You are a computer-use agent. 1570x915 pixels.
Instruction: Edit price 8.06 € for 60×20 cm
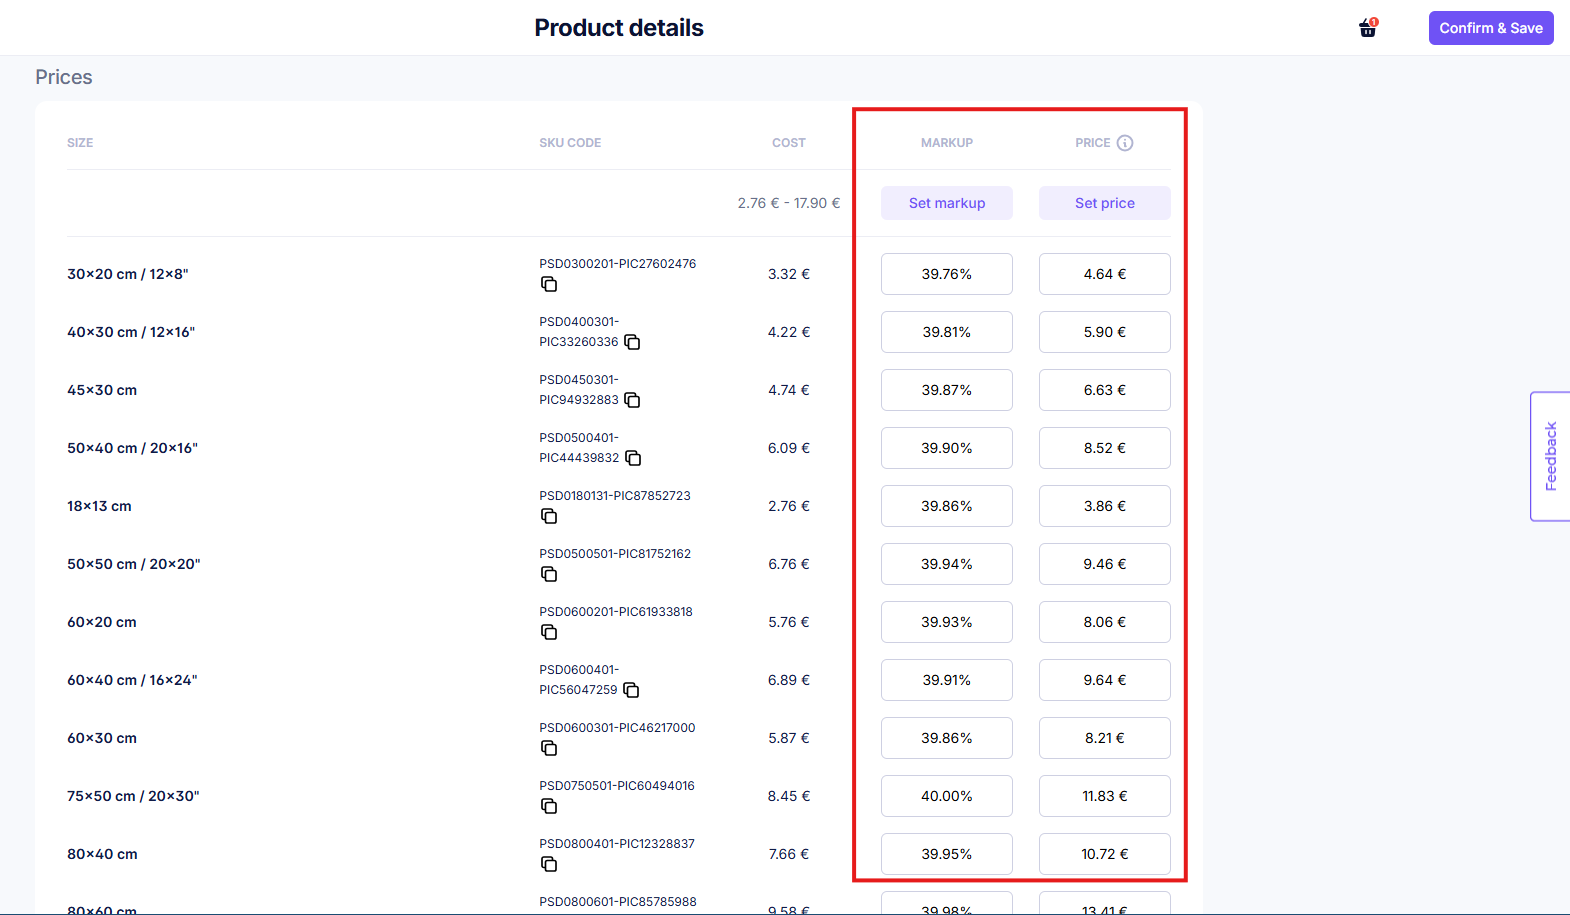[1105, 622]
